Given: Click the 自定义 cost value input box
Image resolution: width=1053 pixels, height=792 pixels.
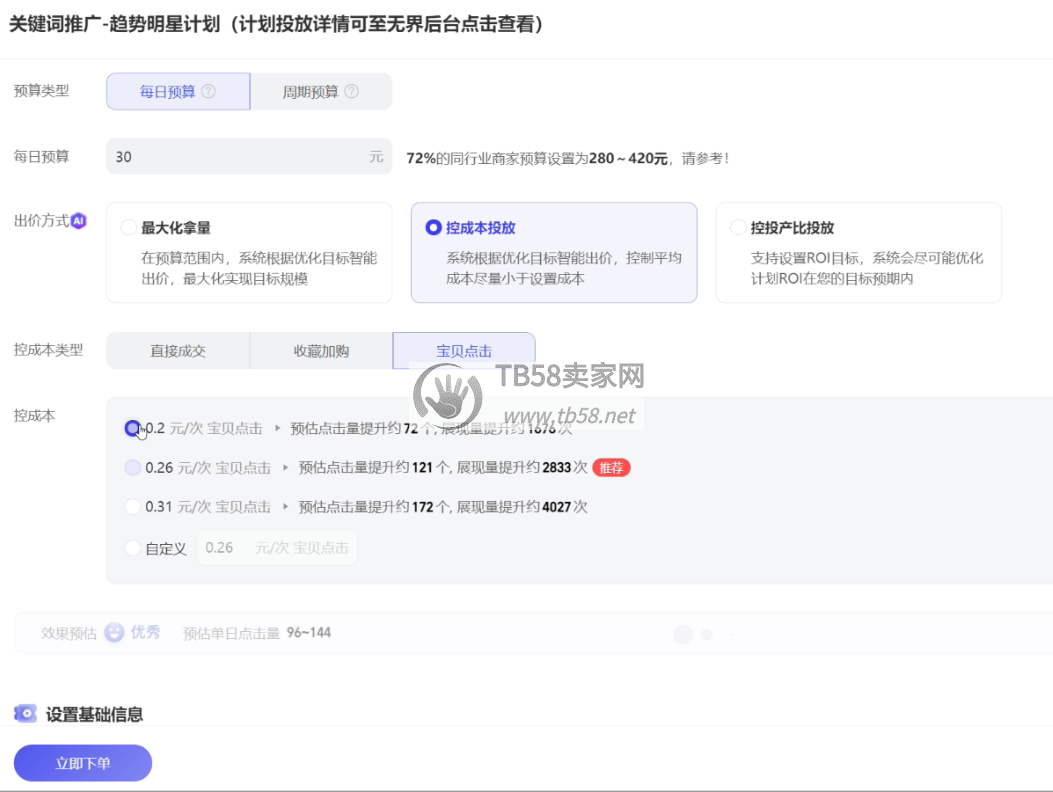Looking at the screenshot, I should tap(276, 548).
